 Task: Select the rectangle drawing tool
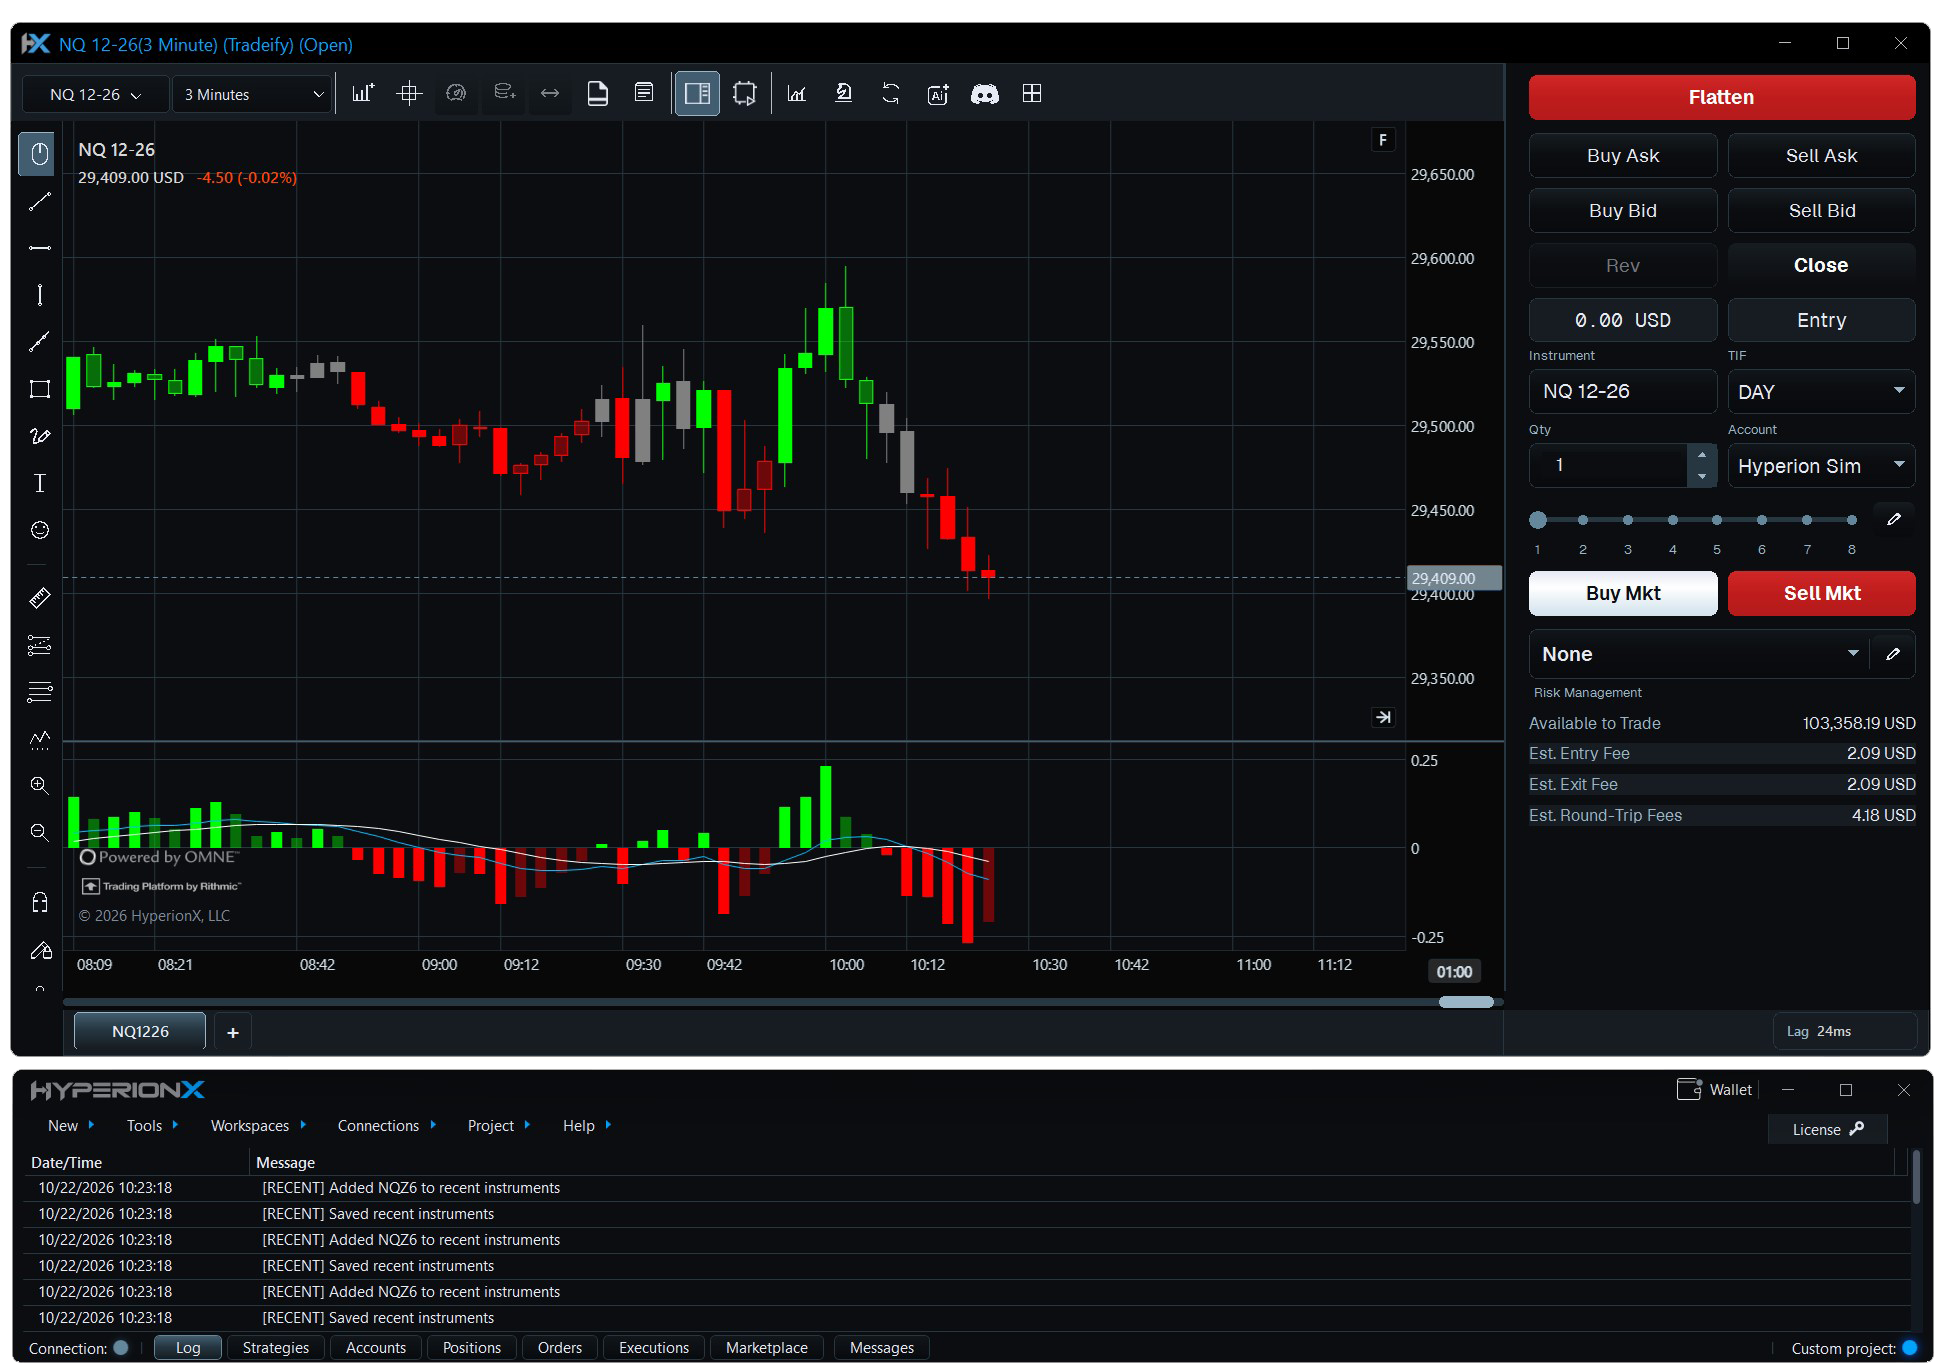39,389
